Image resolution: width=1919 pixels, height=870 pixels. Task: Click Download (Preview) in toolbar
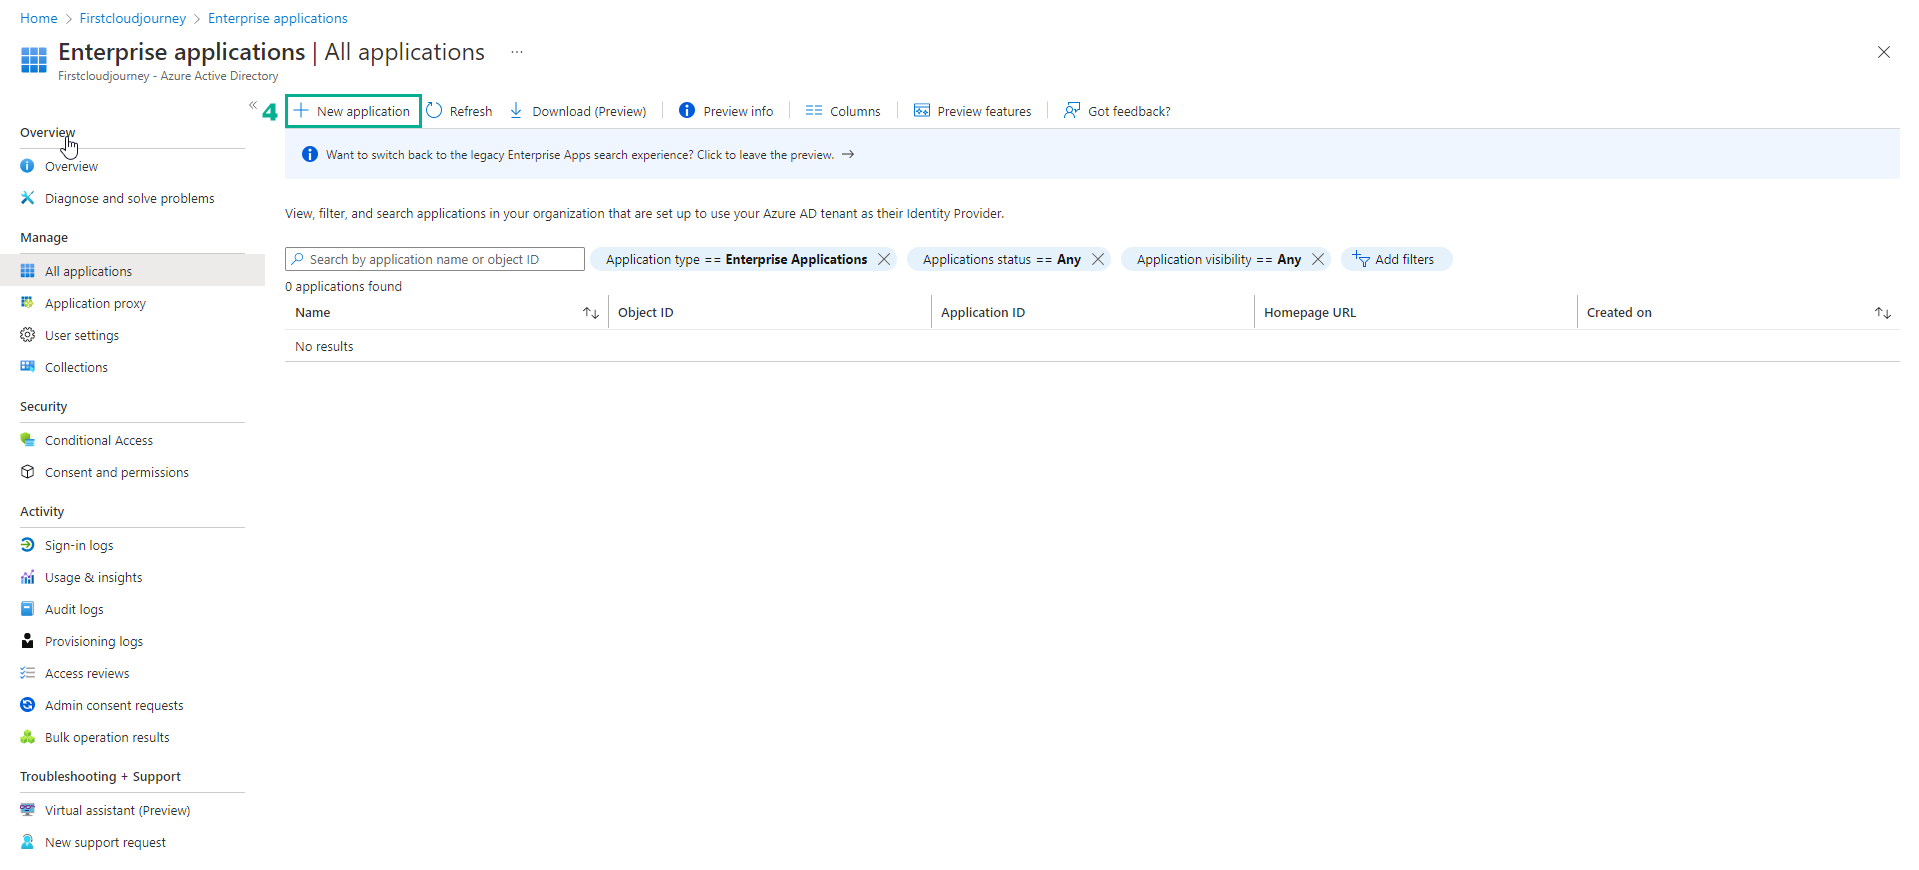tap(578, 111)
